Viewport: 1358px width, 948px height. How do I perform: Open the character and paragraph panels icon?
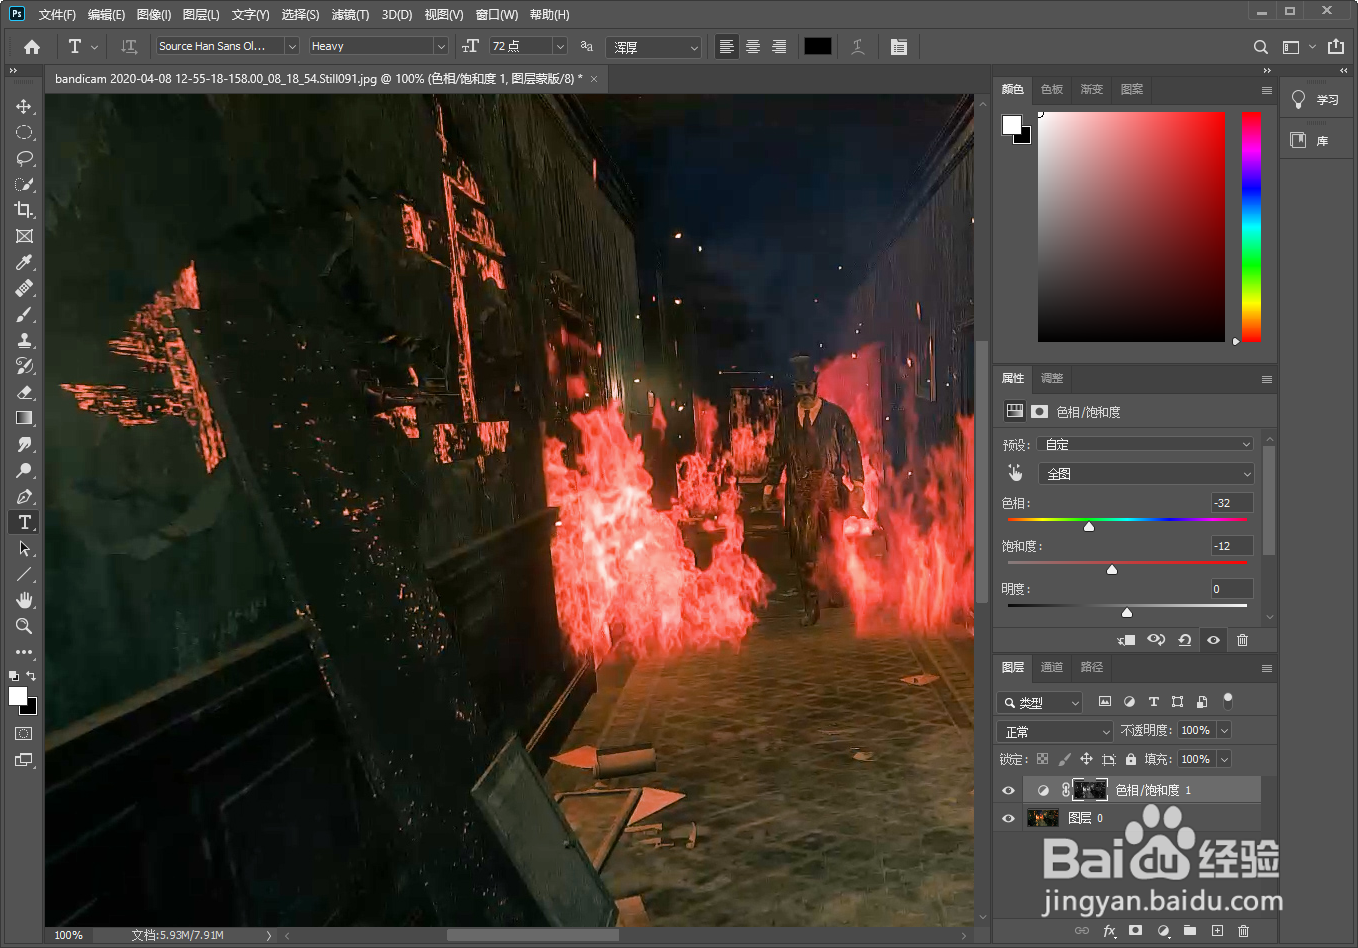click(899, 47)
